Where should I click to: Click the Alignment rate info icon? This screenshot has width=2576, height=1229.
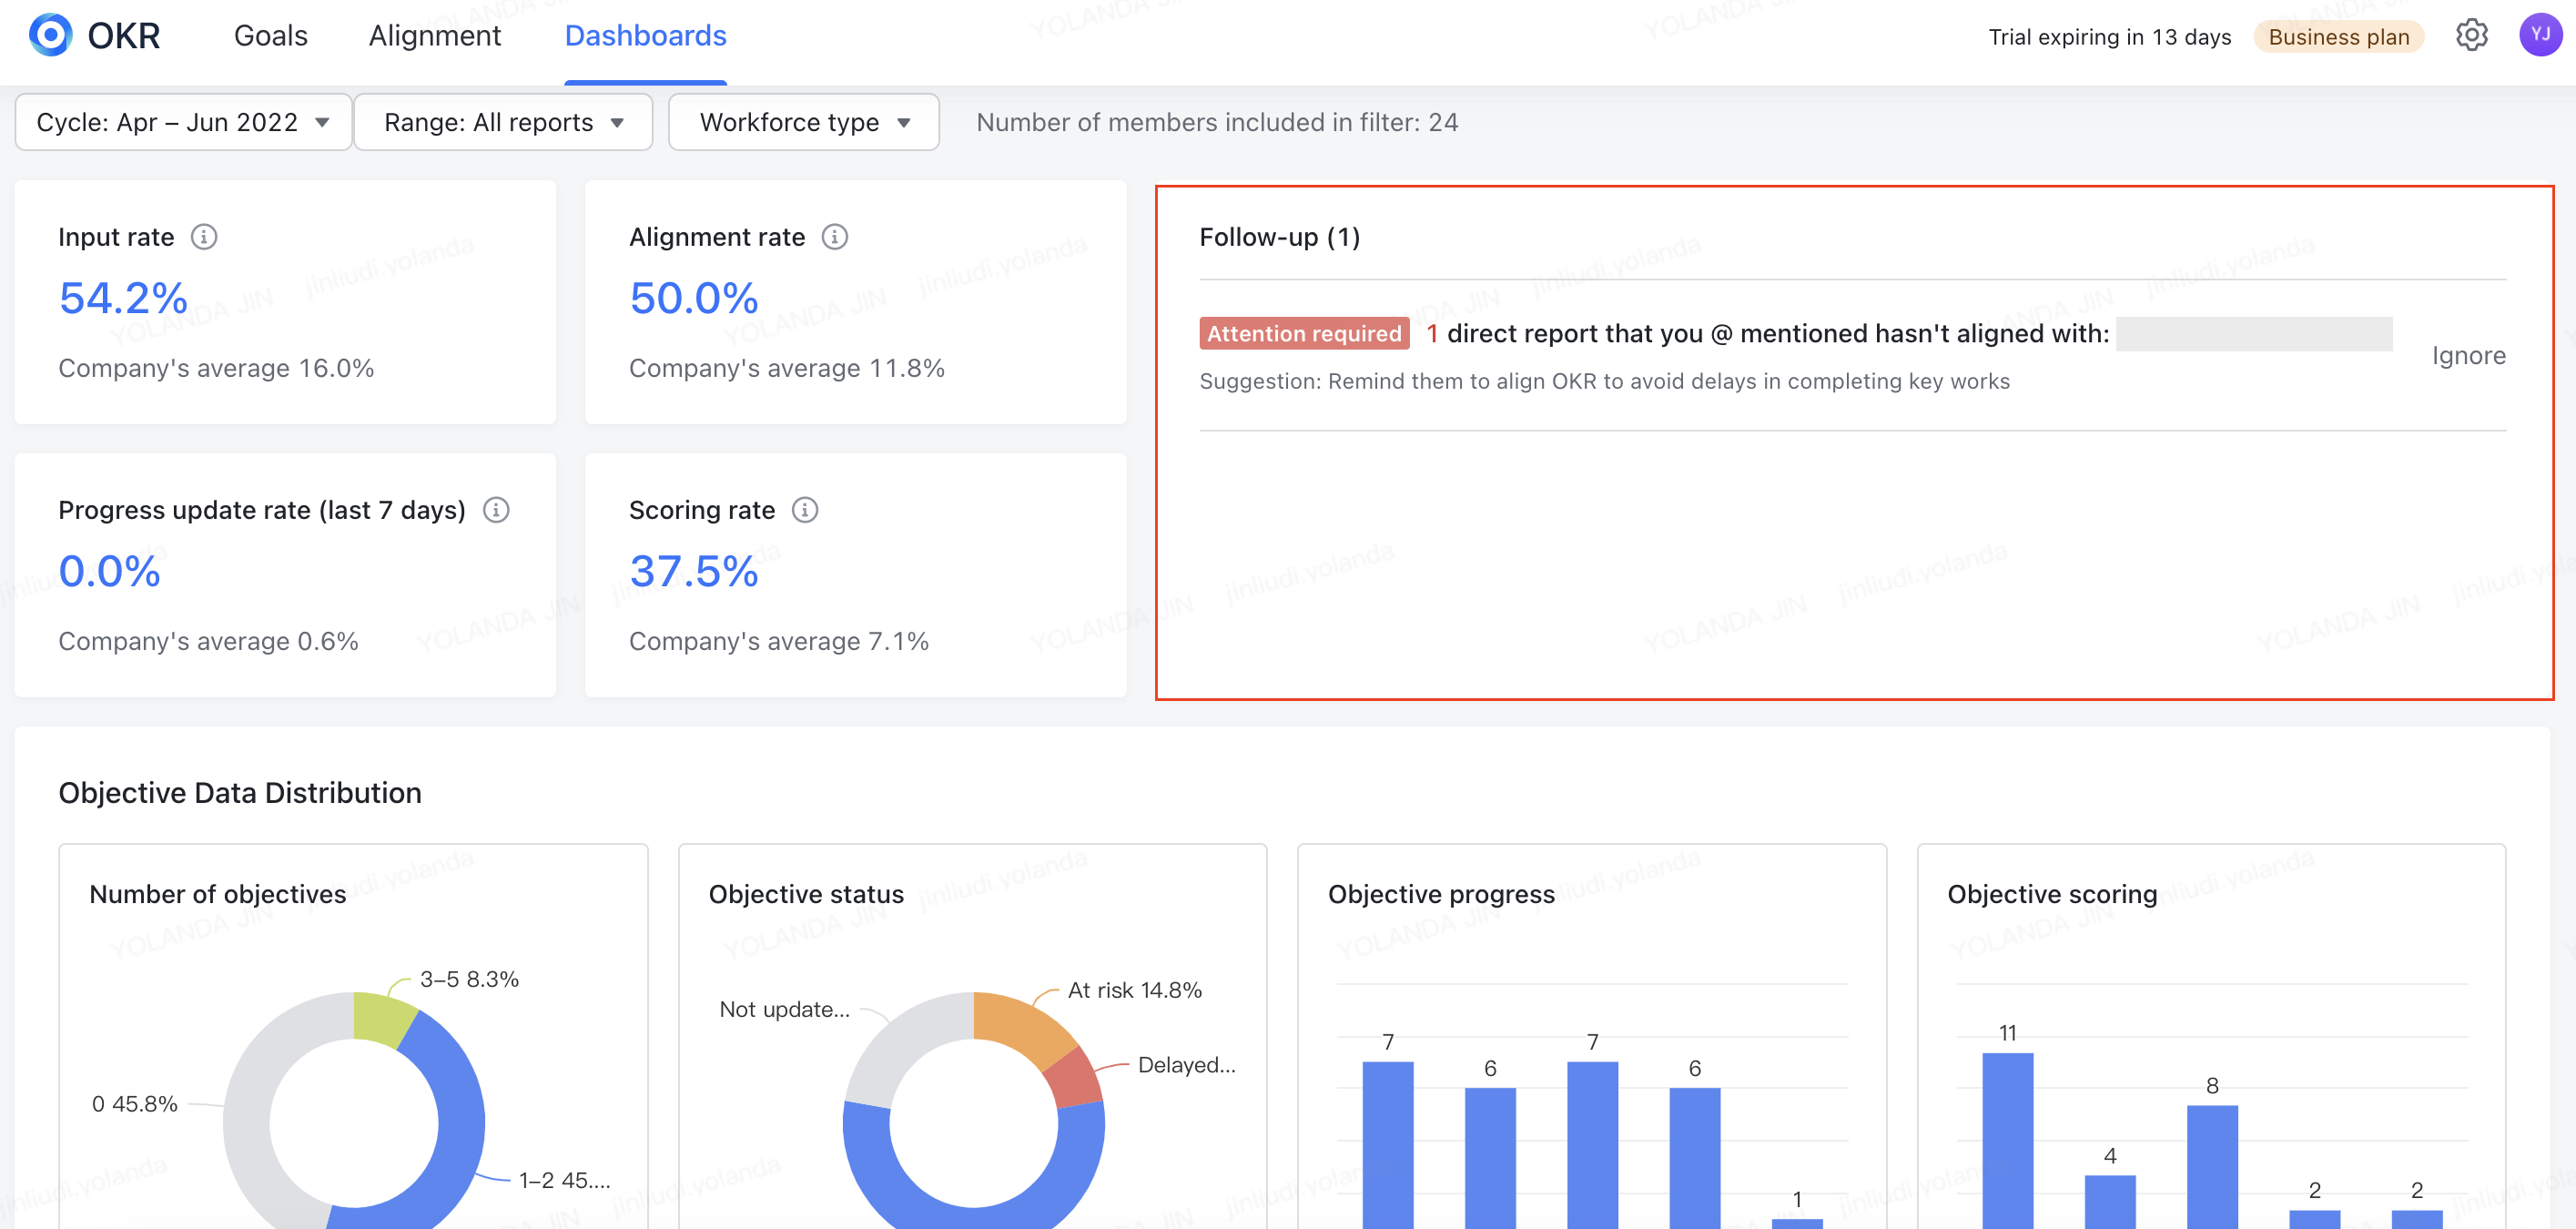click(836, 237)
